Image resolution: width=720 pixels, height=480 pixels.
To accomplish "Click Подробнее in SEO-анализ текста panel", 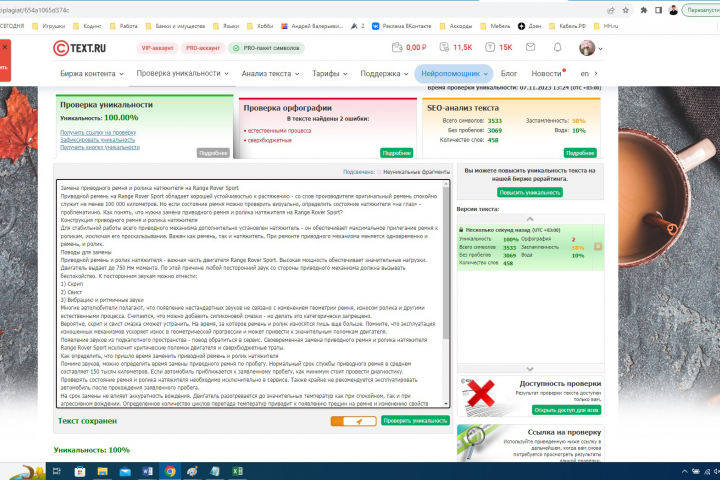I will point(580,153).
